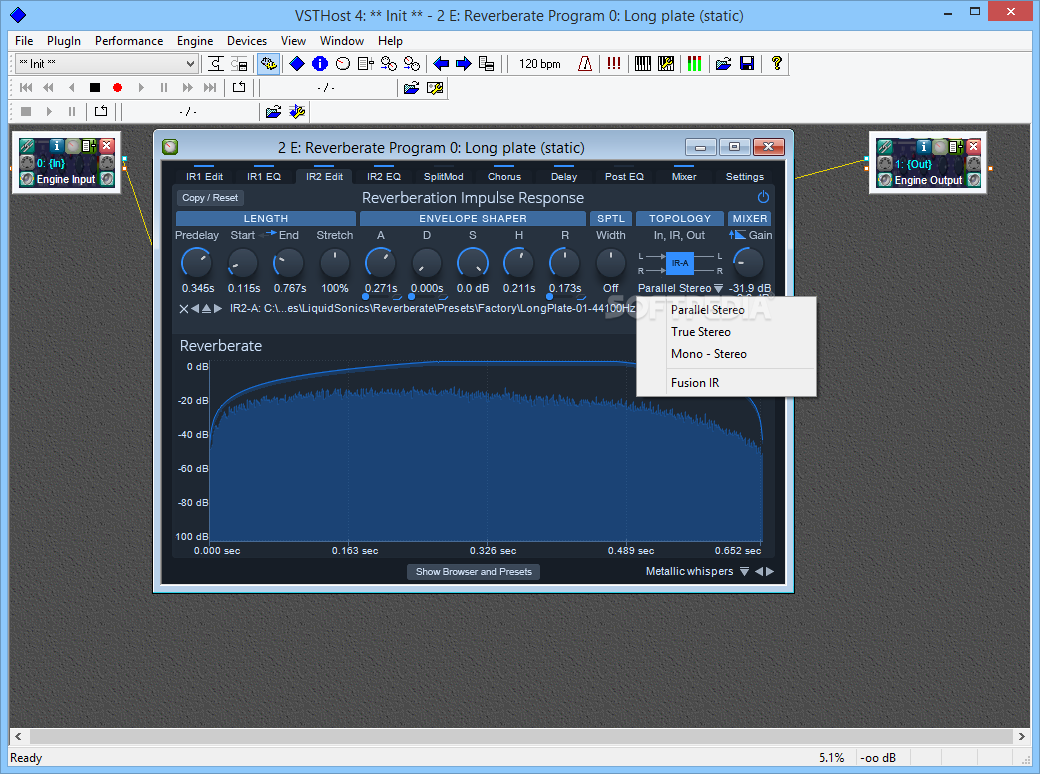The image size is (1040, 774).
Task: Click right arrow of horizontal scrollbar
Action: click(1021, 736)
